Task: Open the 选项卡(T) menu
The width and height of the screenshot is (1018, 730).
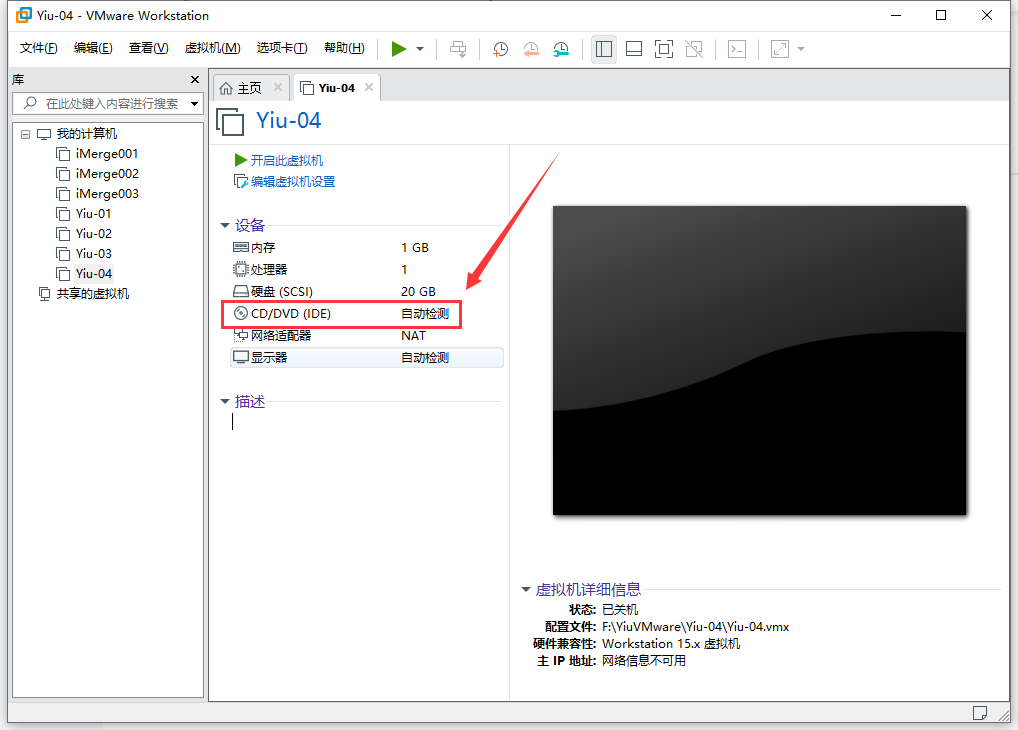Action: [282, 48]
